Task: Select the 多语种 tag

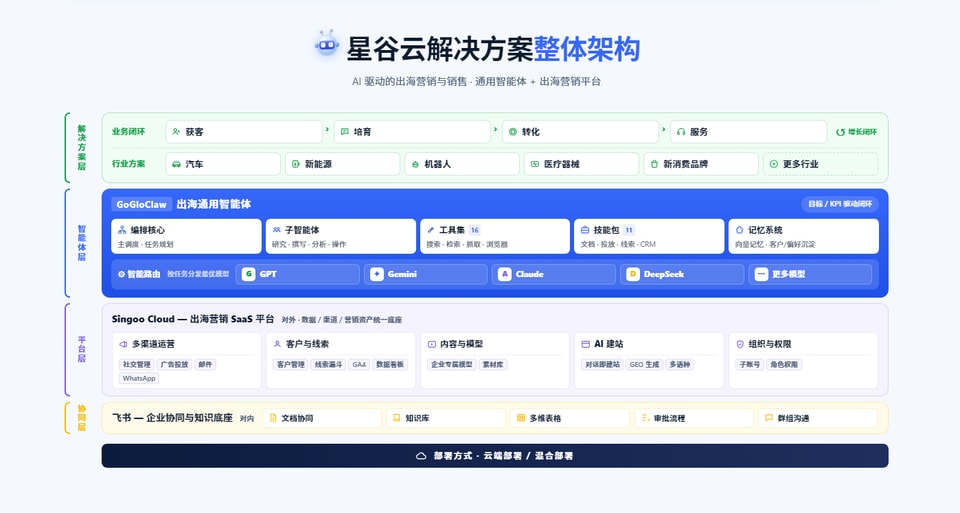Action: coord(680,364)
